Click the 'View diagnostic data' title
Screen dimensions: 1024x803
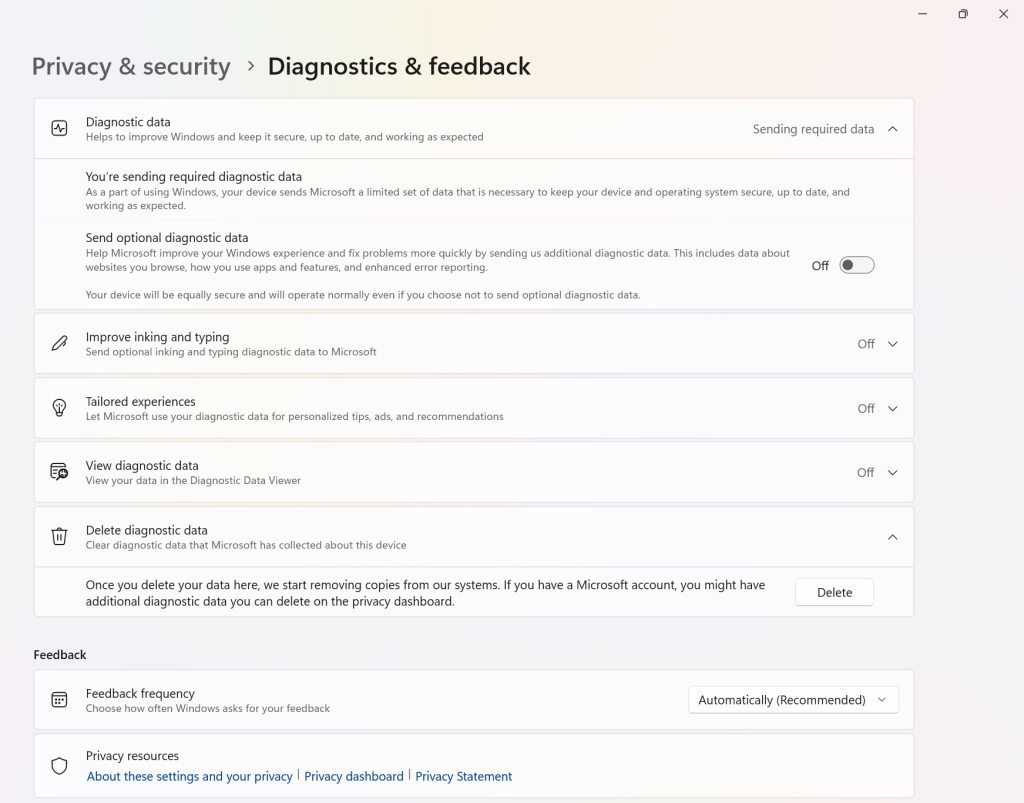pos(142,465)
